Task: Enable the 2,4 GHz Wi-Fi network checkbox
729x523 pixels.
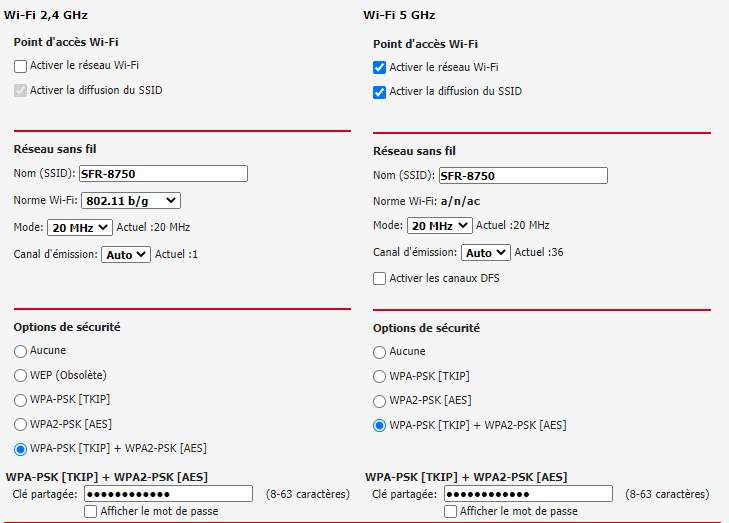Action: tap(20, 66)
